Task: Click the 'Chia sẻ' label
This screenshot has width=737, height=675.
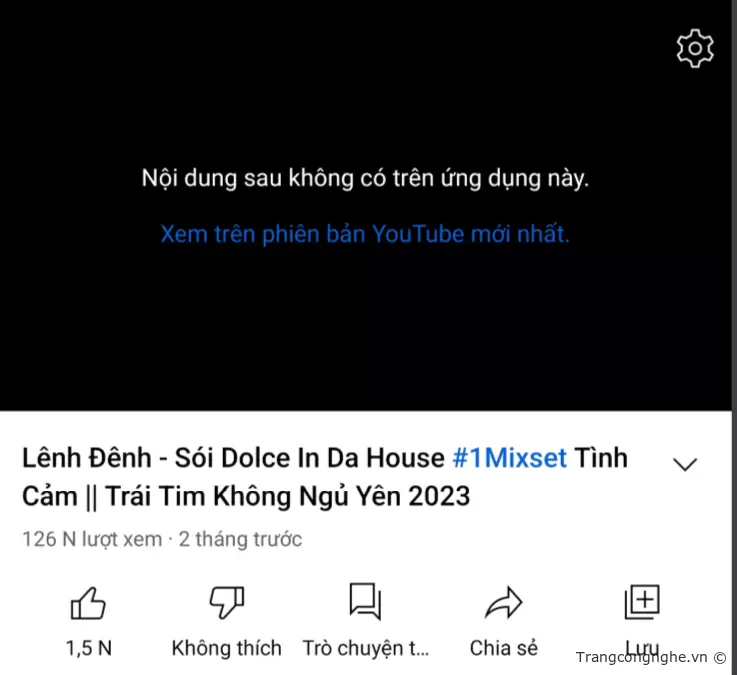Action: [503, 648]
